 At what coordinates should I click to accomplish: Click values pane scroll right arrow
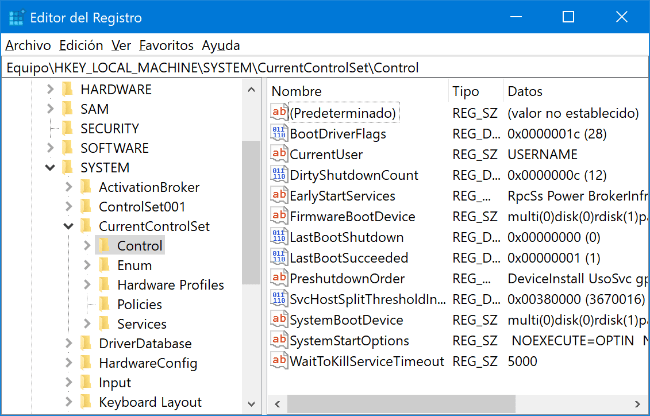point(638,404)
